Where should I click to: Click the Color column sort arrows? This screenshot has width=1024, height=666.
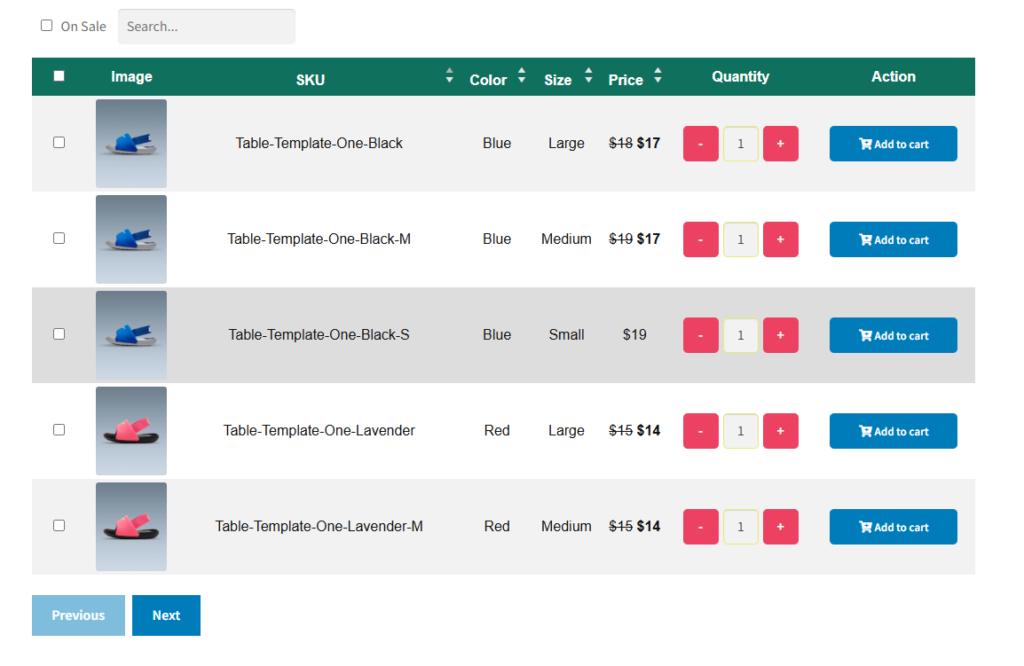(521, 76)
